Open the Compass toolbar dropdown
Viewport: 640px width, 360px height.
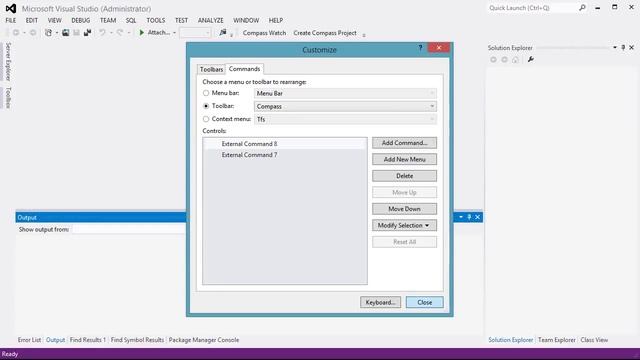click(x=345, y=106)
